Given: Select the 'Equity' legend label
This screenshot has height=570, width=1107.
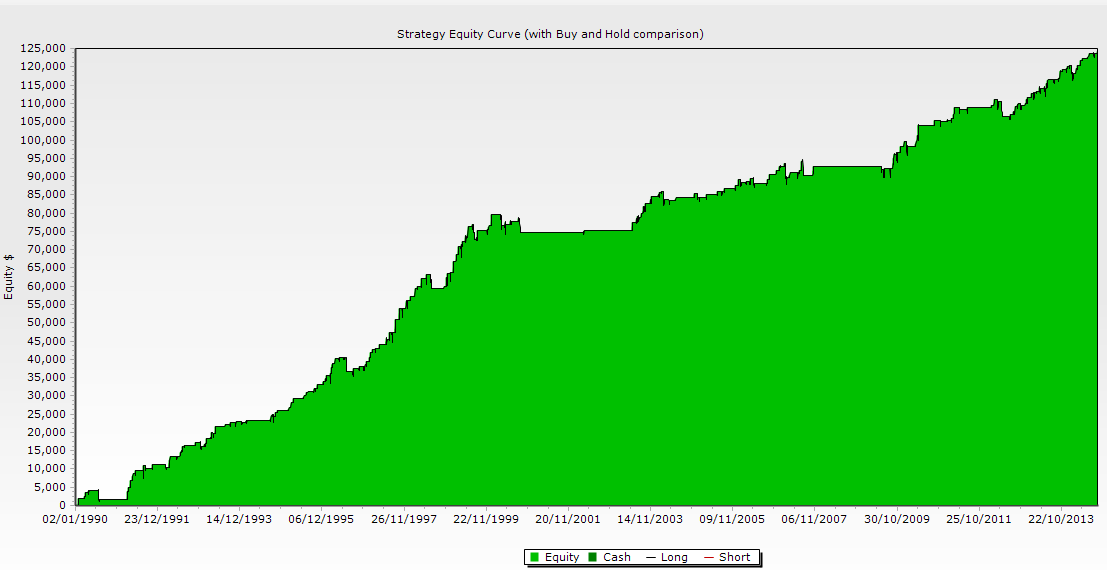Looking at the screenshot, I should click(x=562, y=557).
